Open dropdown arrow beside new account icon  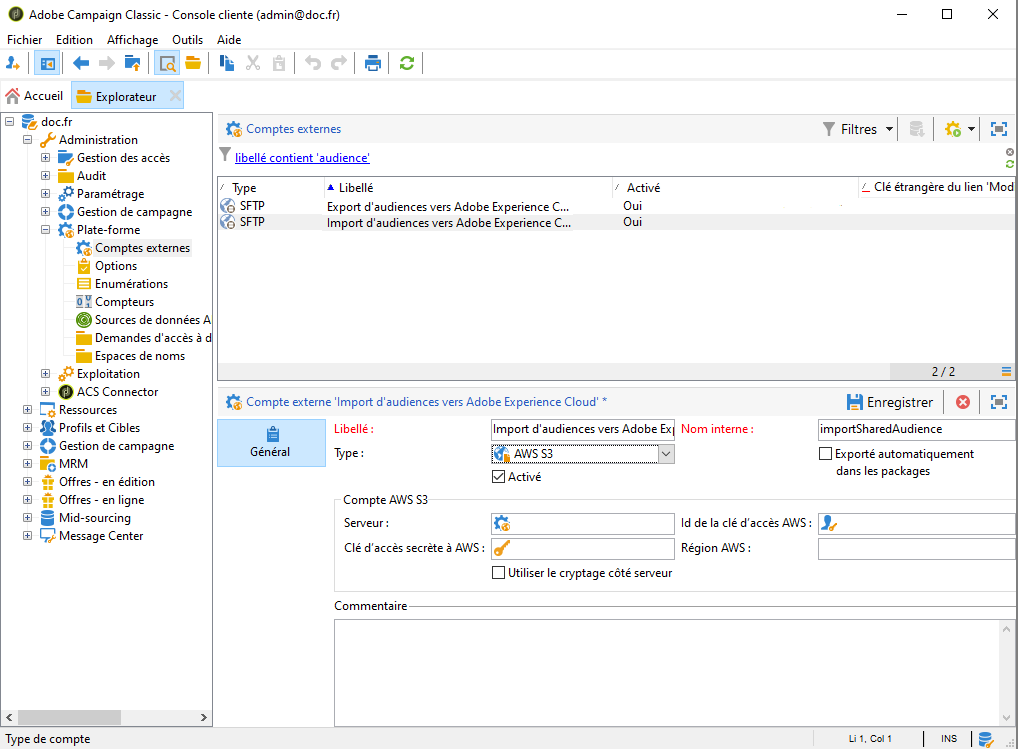[x=971, y=129]
